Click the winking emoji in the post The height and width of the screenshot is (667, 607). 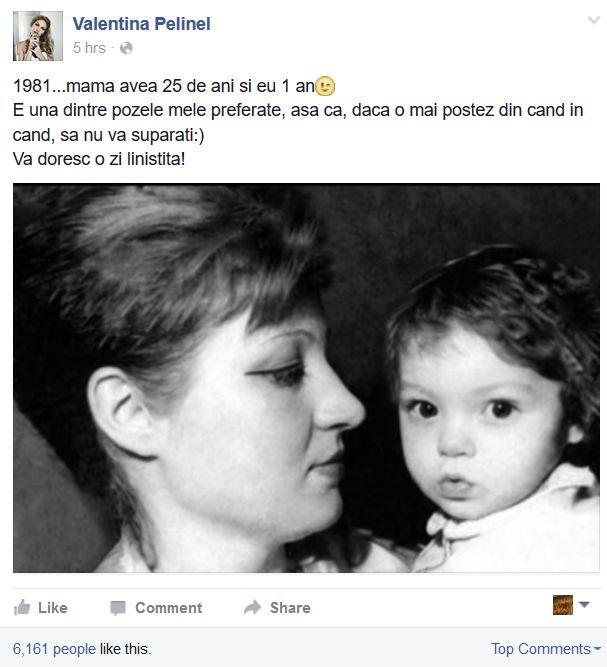pos(325,87)
